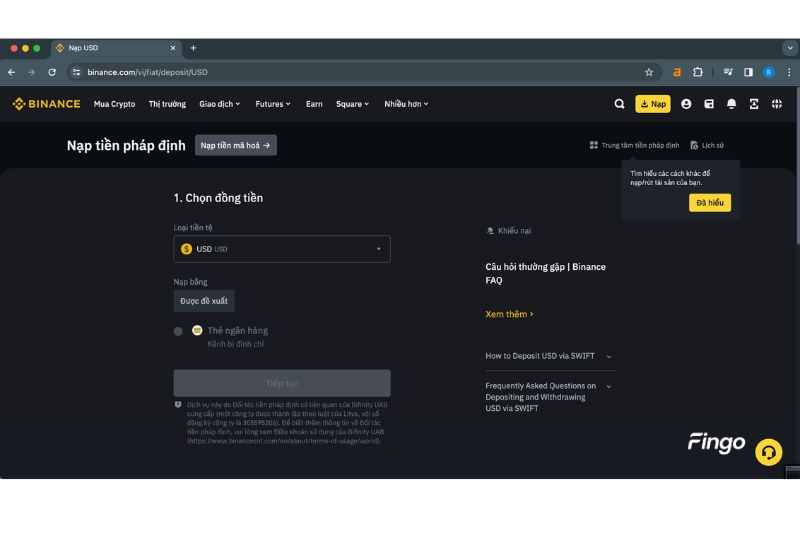Screen dimensions: 800x533
Task: Open Mua Crypto menu item
Action: (114, 104)
